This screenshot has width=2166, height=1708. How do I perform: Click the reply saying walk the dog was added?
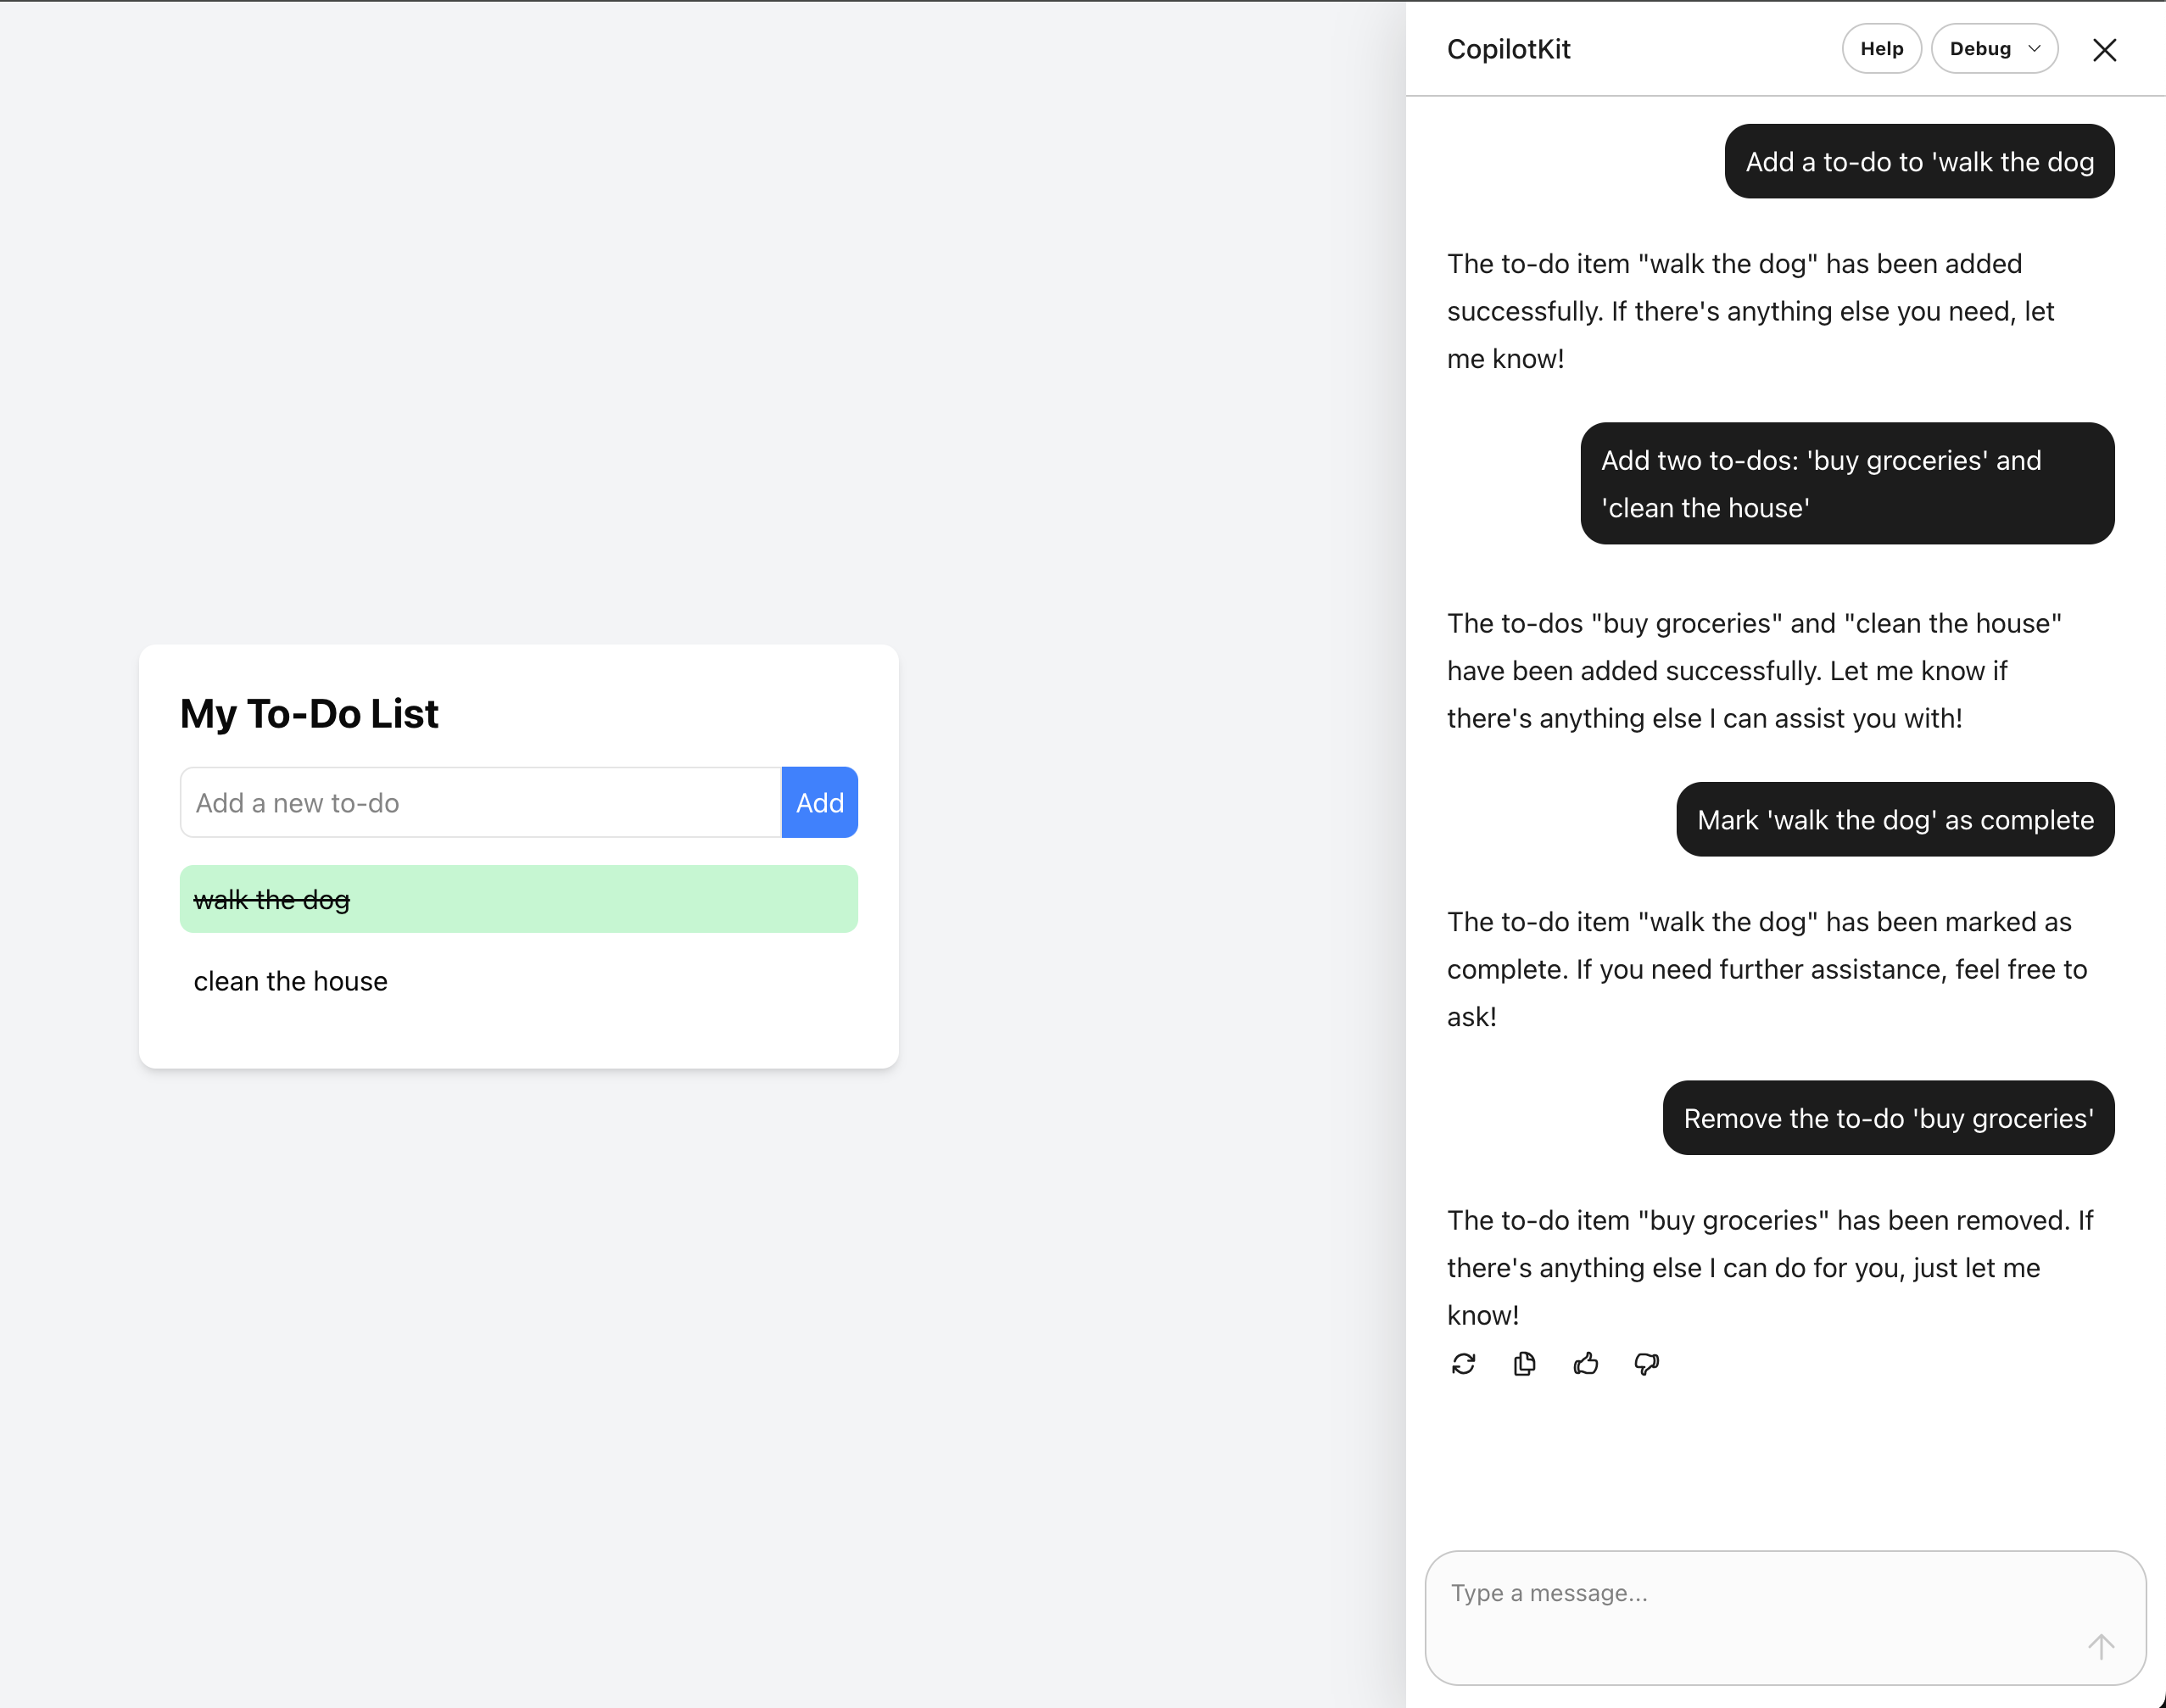tap(1750, 311)
